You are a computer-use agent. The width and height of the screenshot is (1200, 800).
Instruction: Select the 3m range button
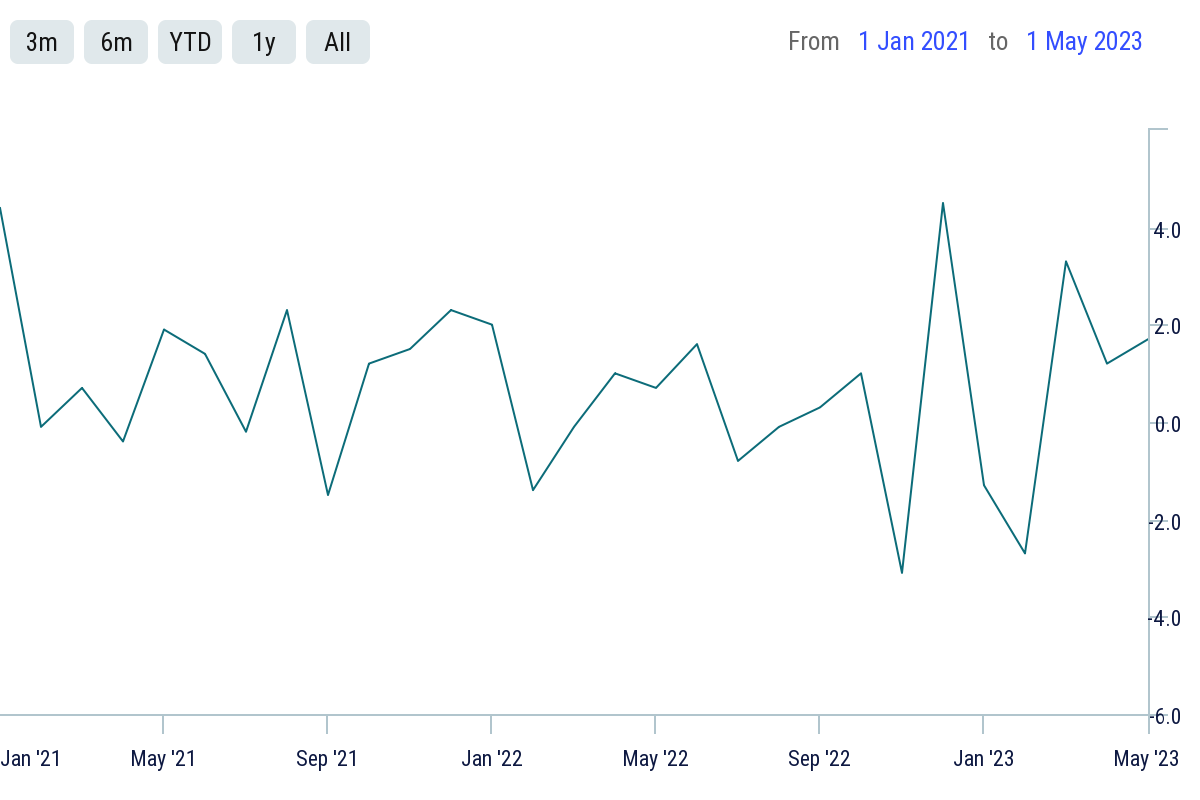(42, 42)
